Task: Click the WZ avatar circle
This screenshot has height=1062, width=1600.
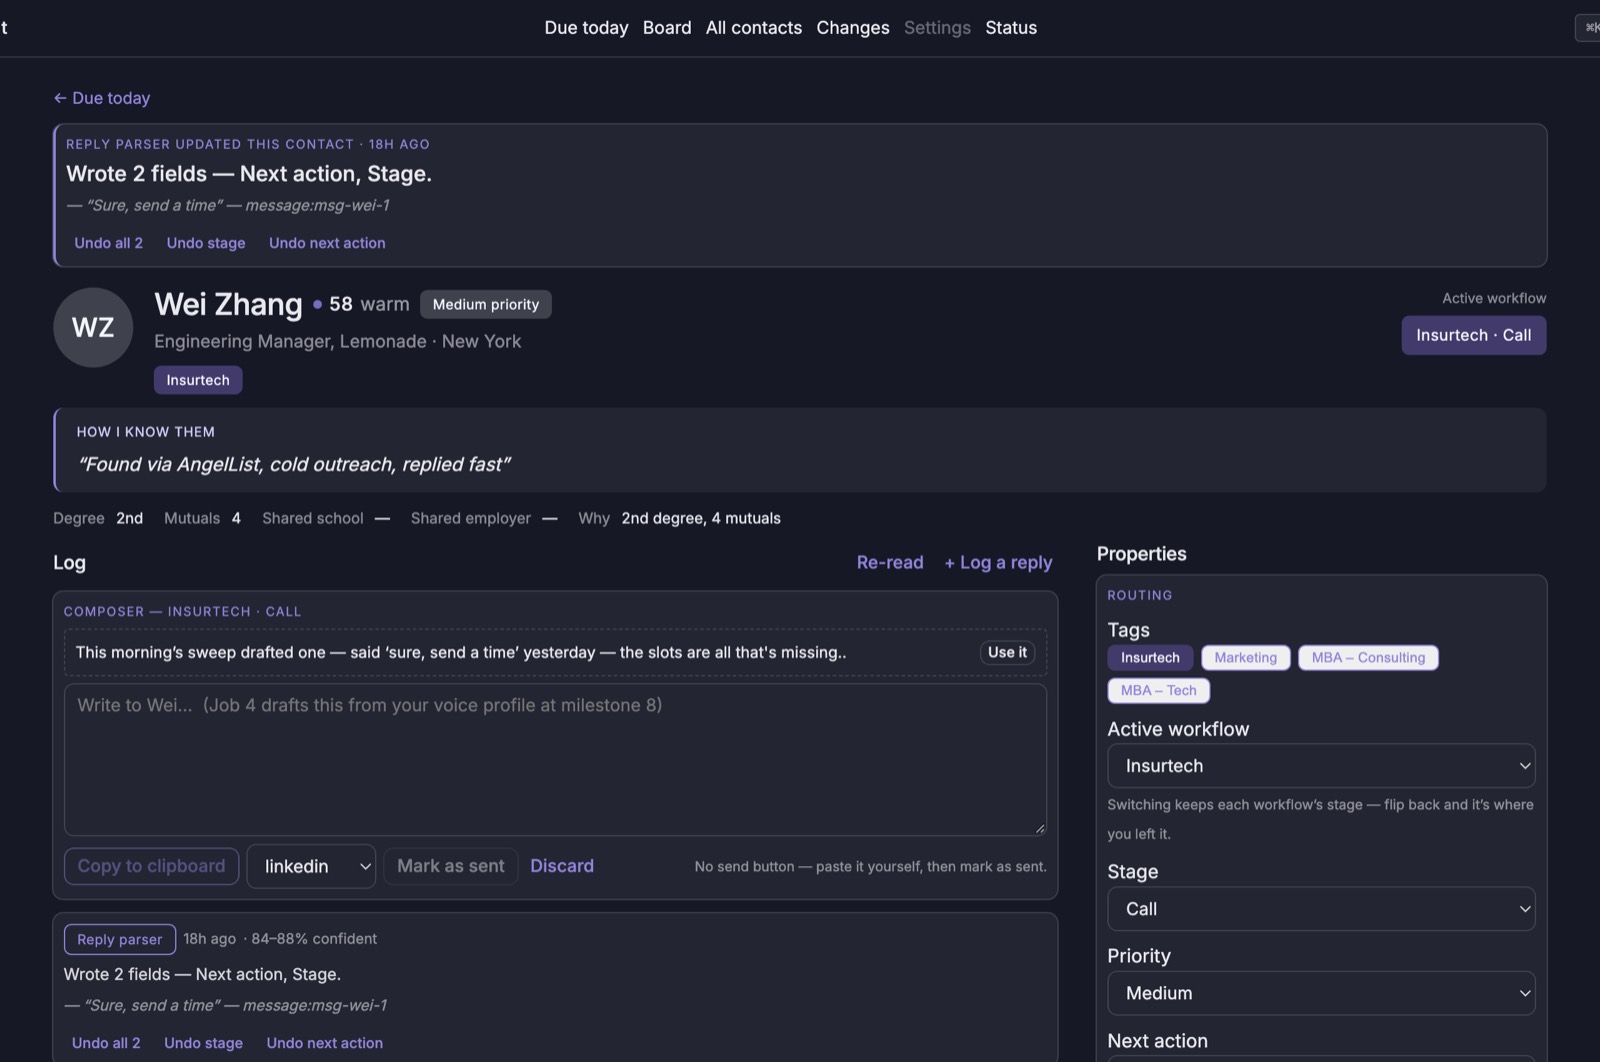Action: pyautogui.click(x=93, y=327)
